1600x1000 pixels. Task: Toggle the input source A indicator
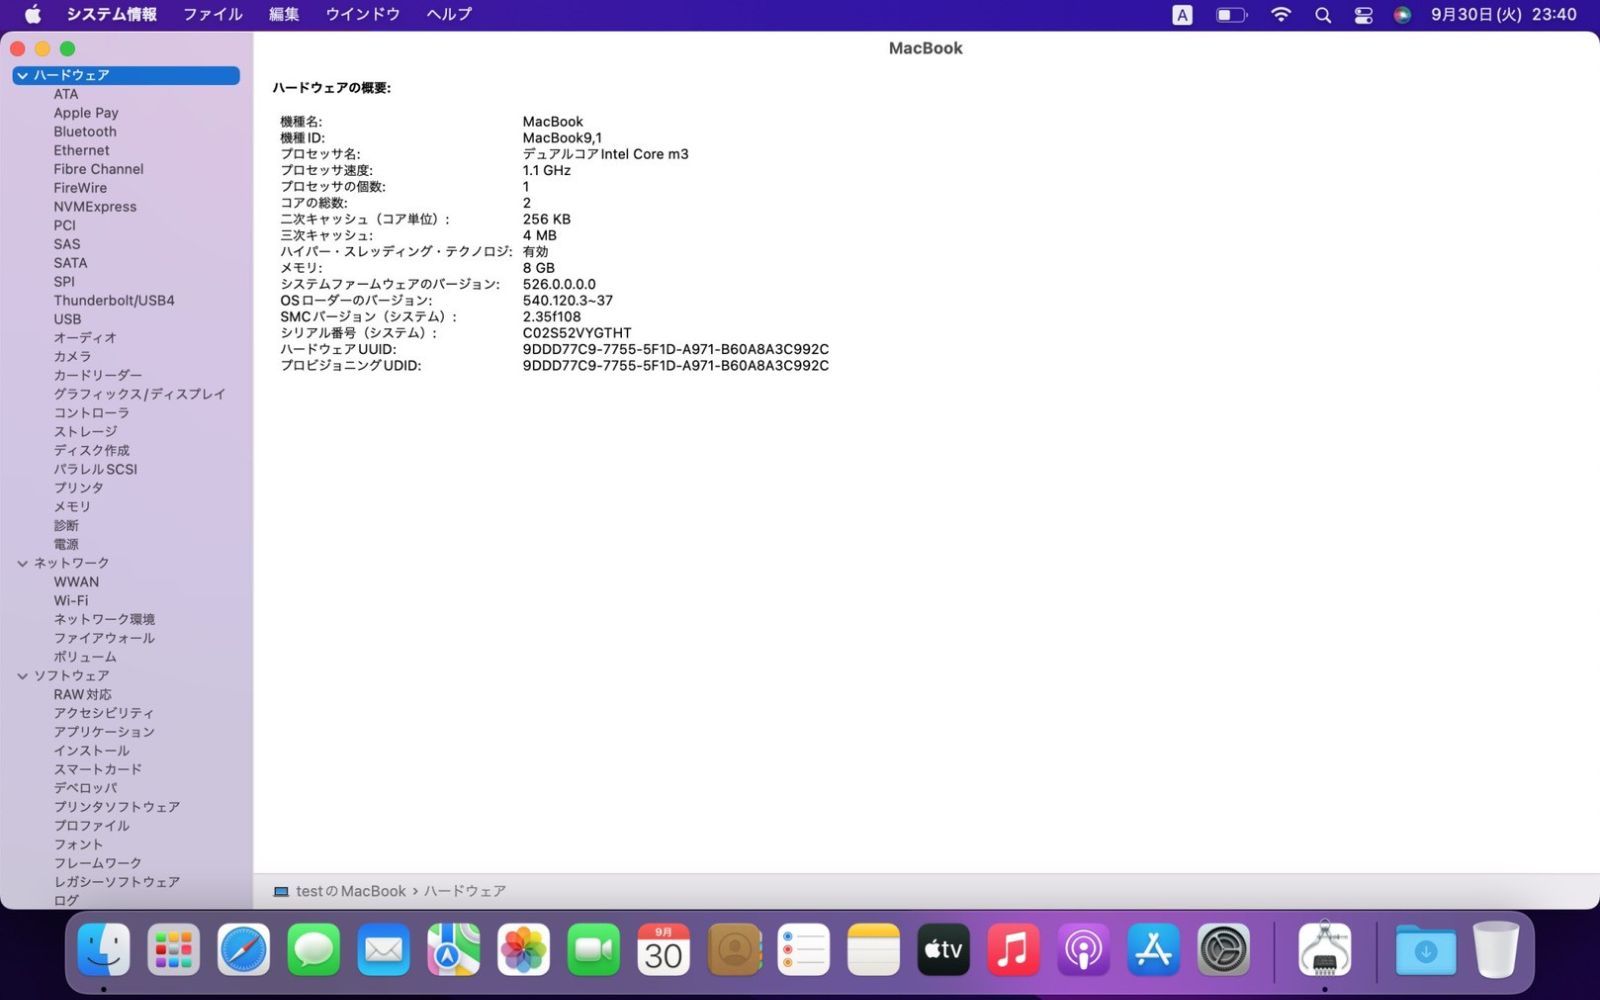(1182, 15)
